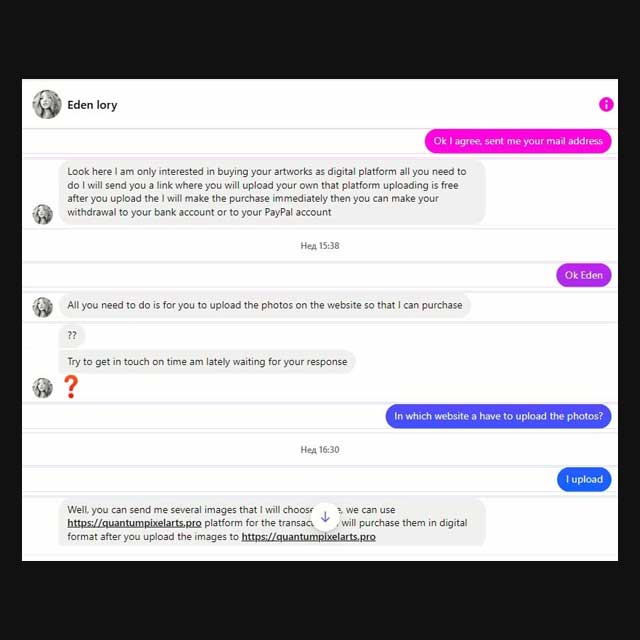Click the 'Нед 15:38' timestamp
Screen dimensions: 640x640
point(320,246)
